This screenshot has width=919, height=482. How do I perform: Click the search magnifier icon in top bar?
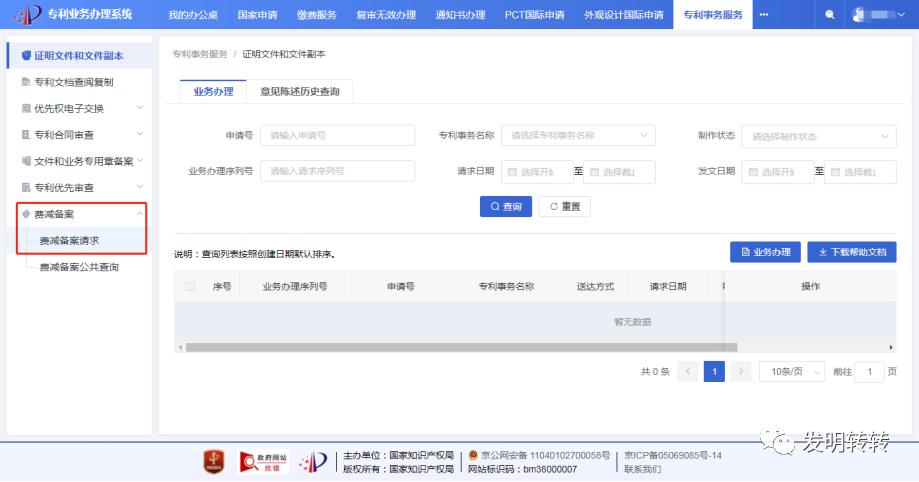click(829, 15)
